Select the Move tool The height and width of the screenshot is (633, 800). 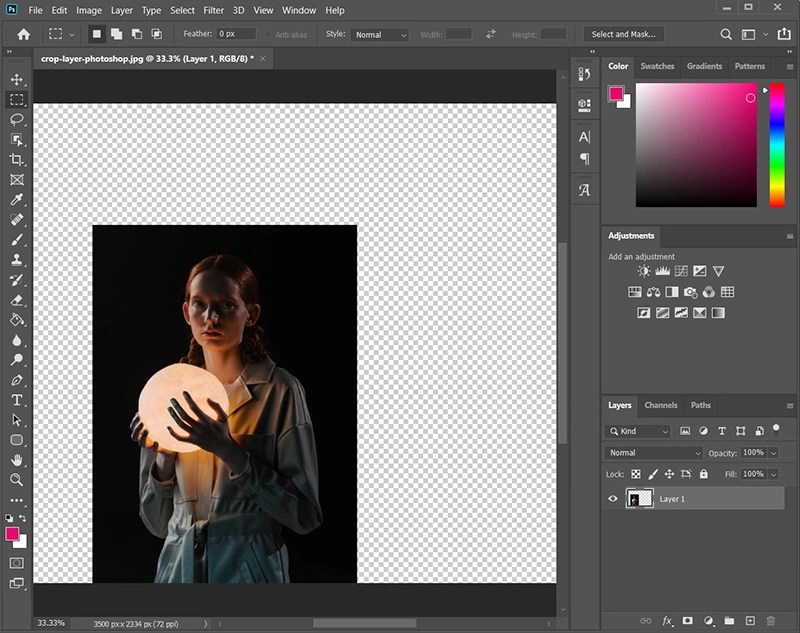coord(16,81)
